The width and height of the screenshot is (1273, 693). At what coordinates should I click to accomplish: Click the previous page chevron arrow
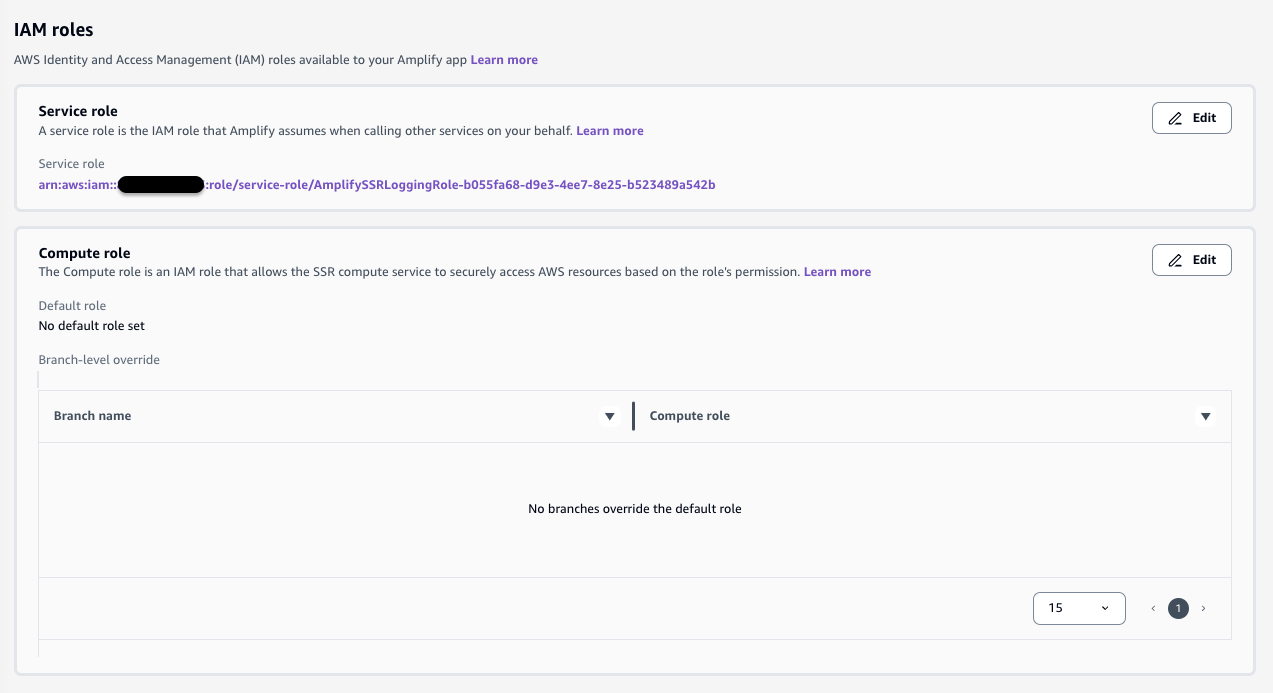click(x=1152, y=608)
